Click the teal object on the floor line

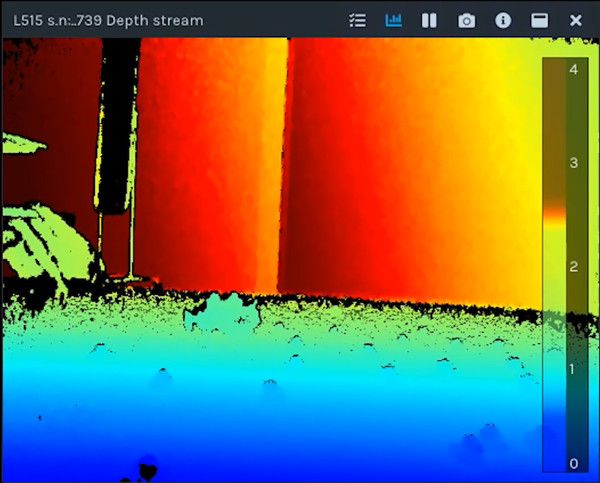pyautogui.click(x=222, y=313)
